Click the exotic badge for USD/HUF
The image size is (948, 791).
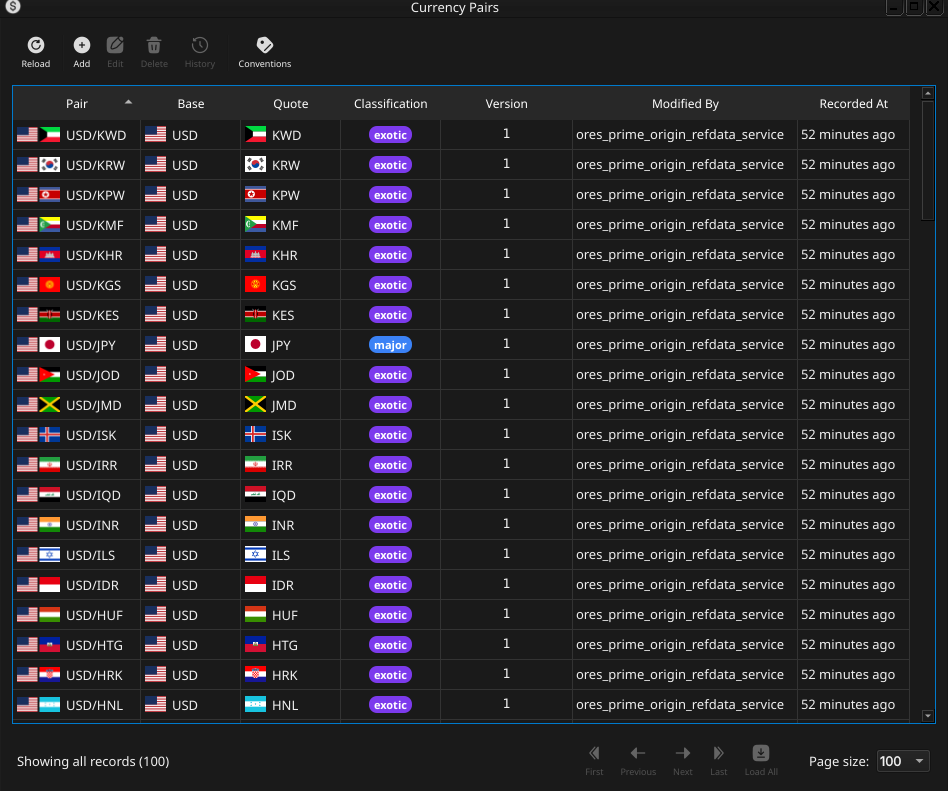(x=390, y=615)
